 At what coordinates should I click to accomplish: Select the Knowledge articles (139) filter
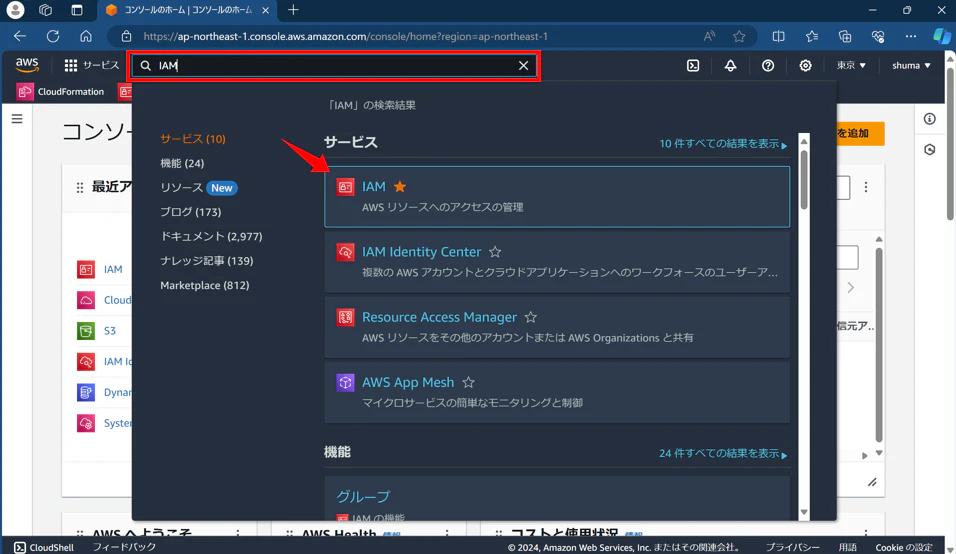(x=207, y=261)
